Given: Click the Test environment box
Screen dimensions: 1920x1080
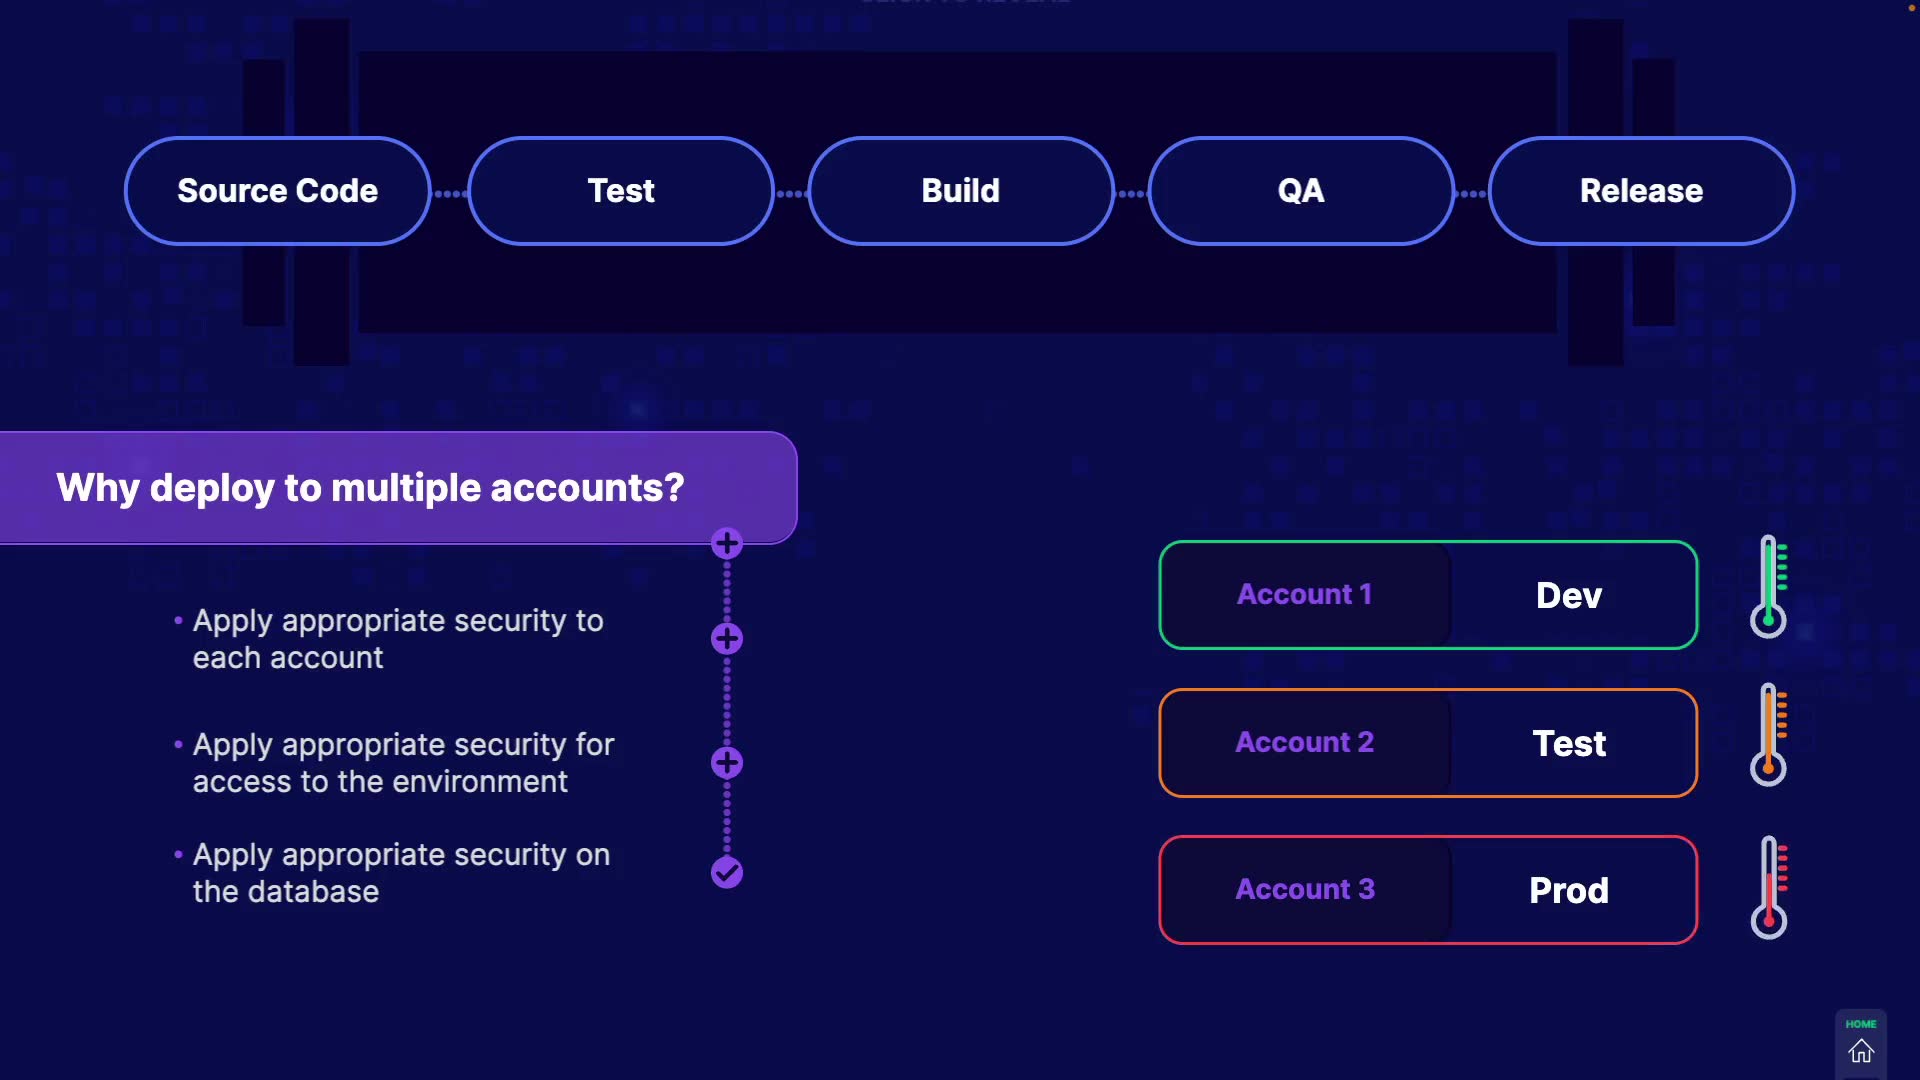Looking at the screenshot, I should pyautogui.click(x=1570, y=743).
